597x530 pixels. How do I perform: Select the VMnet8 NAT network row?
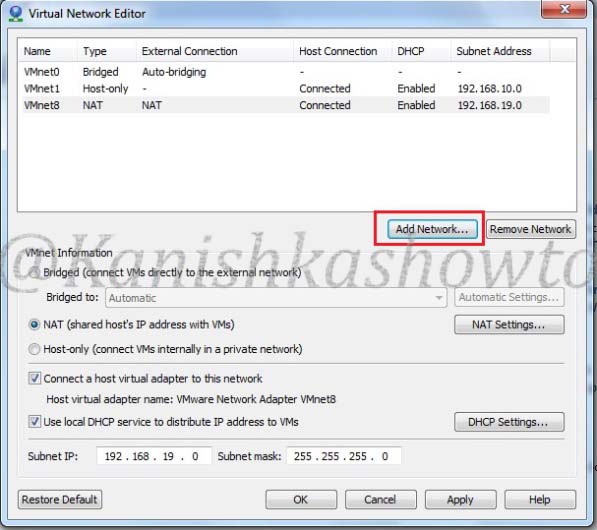point(286,105)
